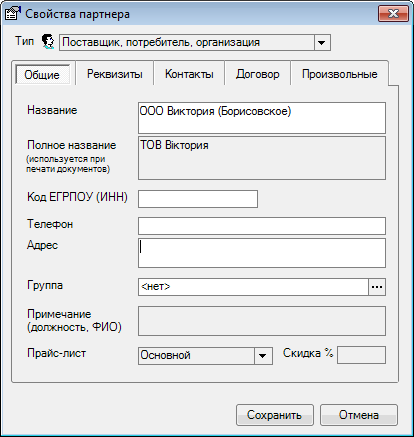This screenshot has width=414, height=437.
Task: Click the partner type person icon
Action: 48,42
